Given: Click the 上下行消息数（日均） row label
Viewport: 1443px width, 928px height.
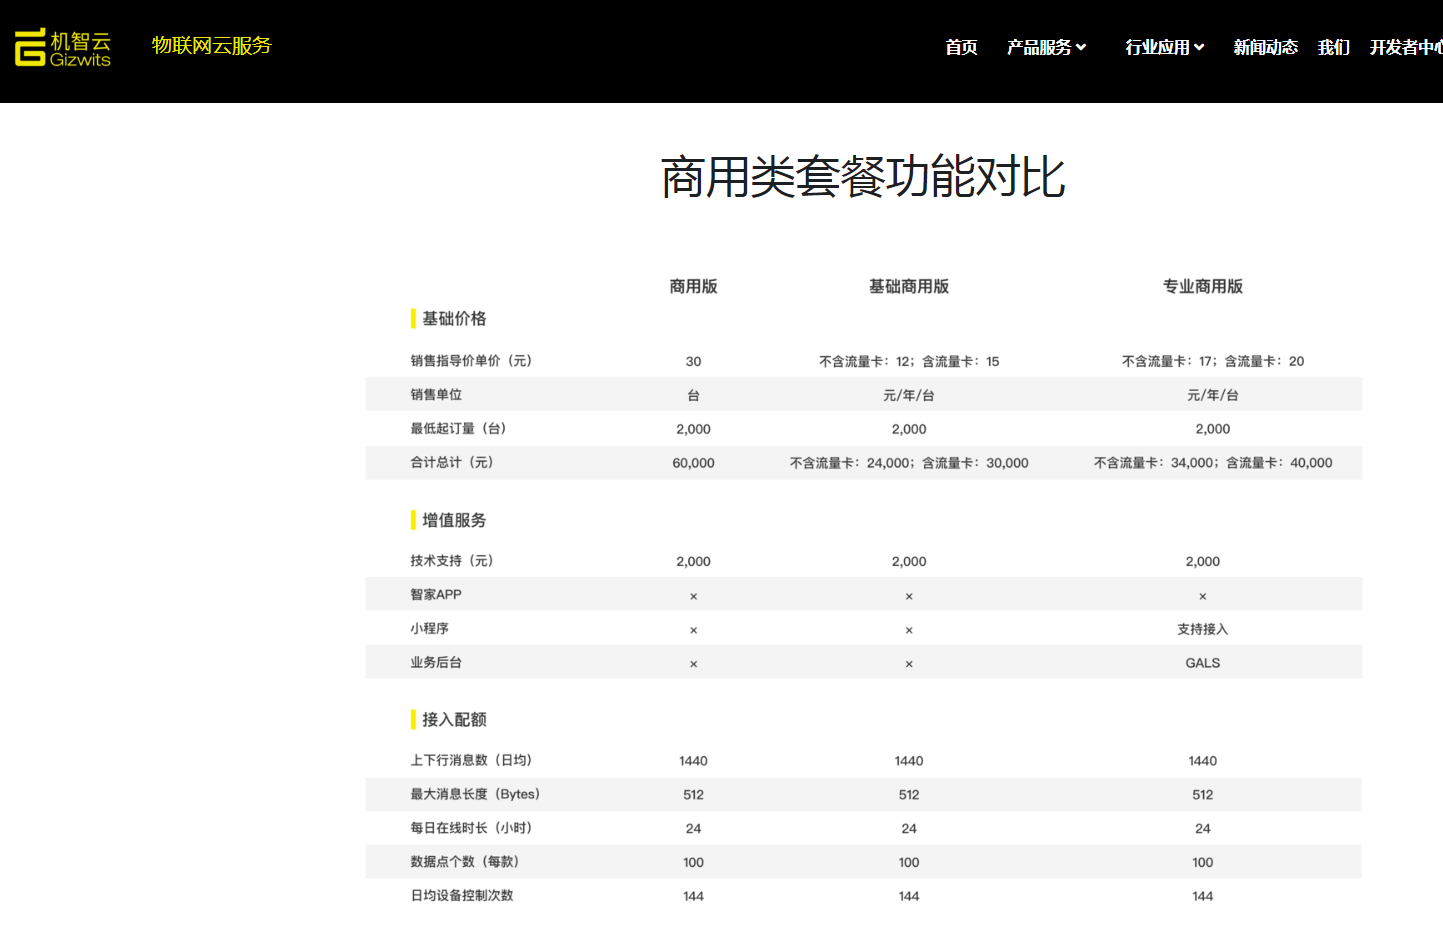Looking at the screenshot, I should tap(471, 761).
